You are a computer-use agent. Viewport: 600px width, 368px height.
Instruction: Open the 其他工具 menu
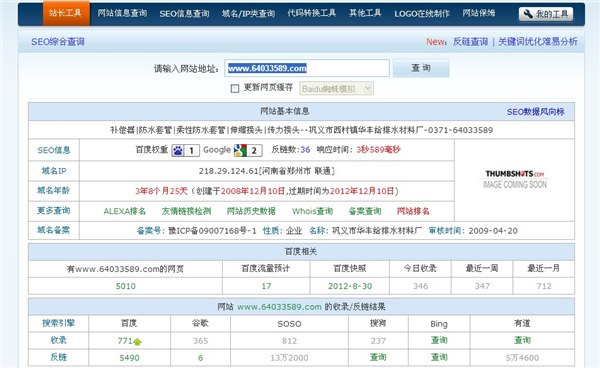tap(365, 13)
